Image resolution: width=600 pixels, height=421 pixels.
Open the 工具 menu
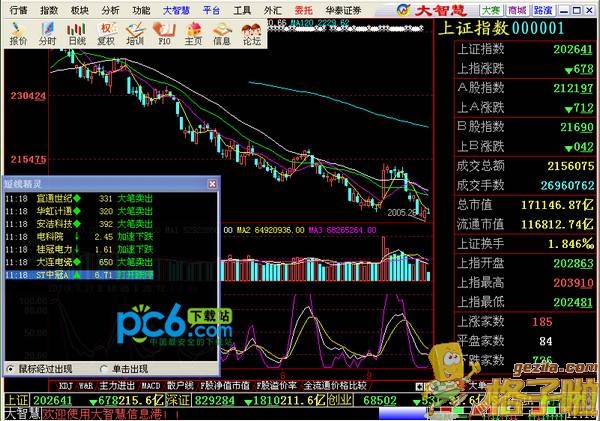(242, 10)
